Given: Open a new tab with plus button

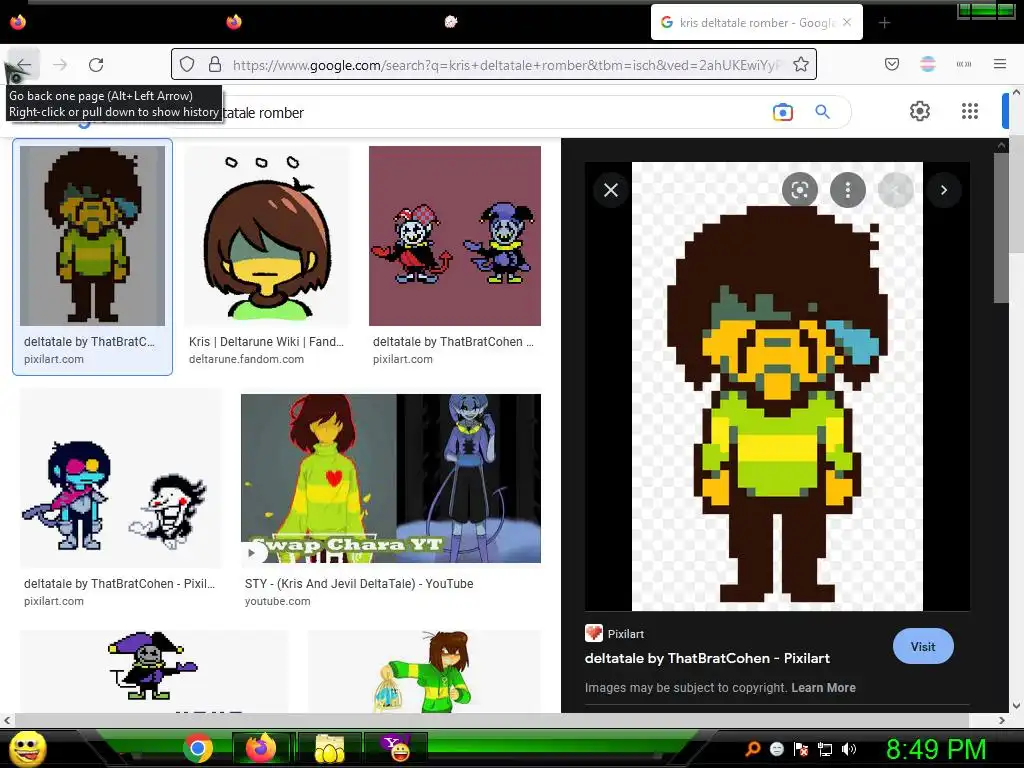Looking at the screenshot, I should tap(884, 23).
